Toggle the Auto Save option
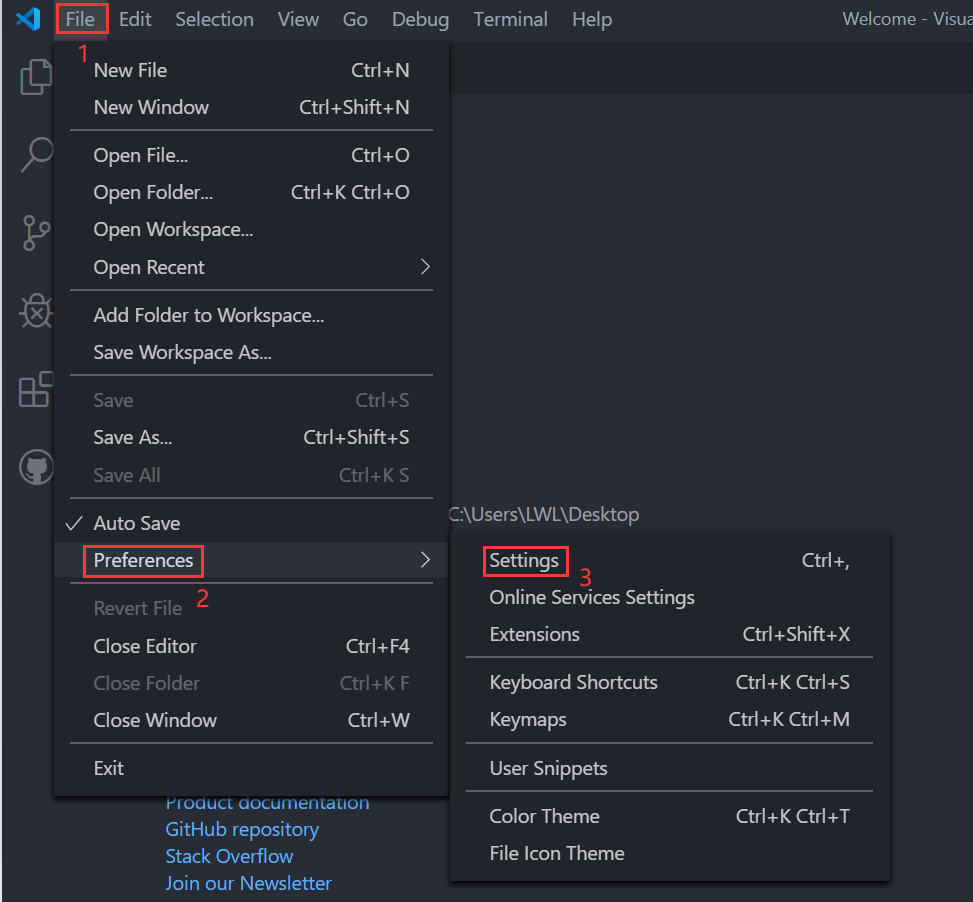 [251, 523]
